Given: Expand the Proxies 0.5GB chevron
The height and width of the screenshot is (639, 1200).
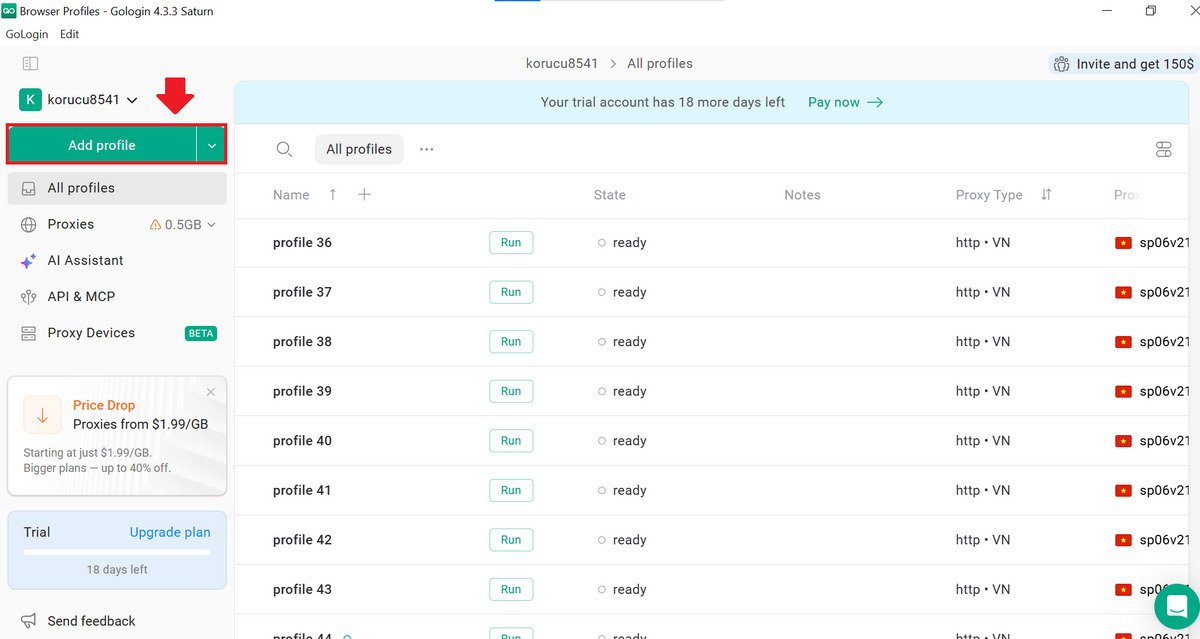Looking at the screenshot, I should (211, 225).
